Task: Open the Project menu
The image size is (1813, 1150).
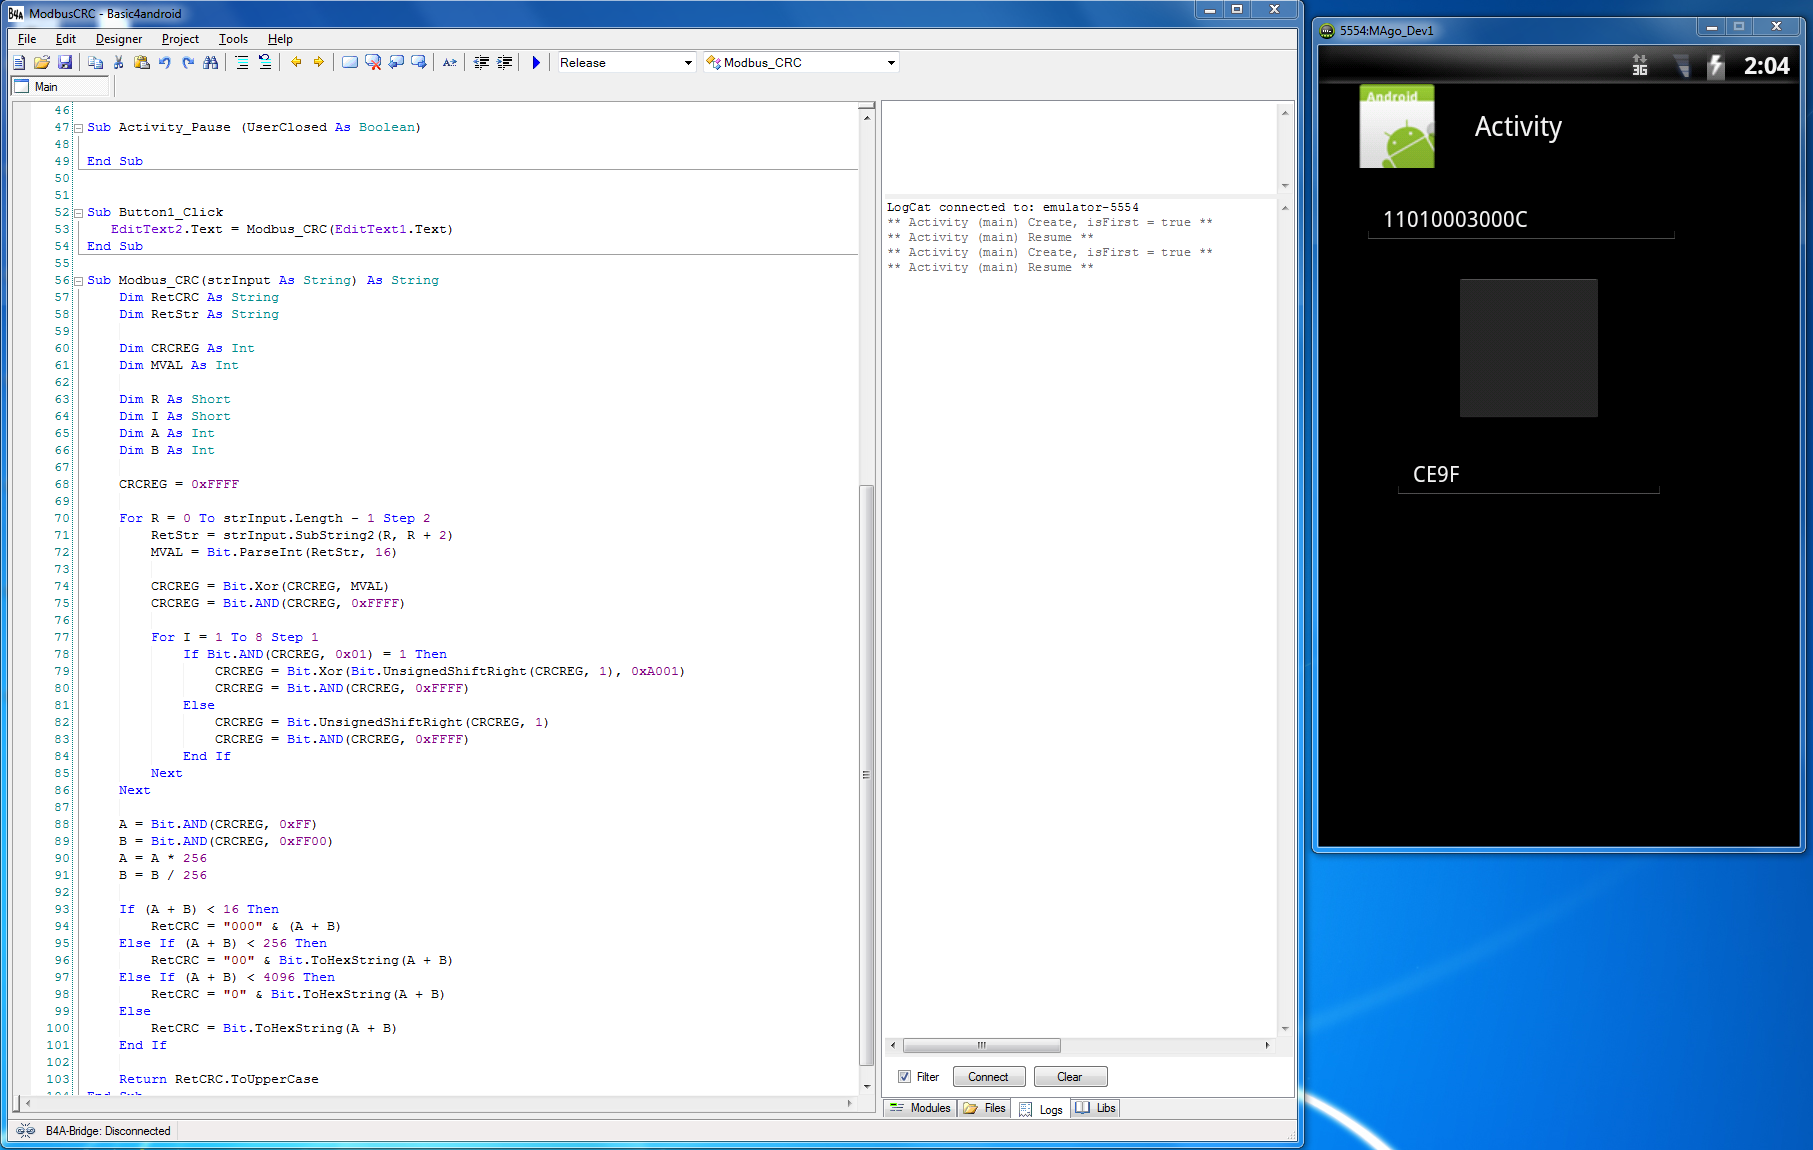Action: pyautogui.click(x=180, y=39)
